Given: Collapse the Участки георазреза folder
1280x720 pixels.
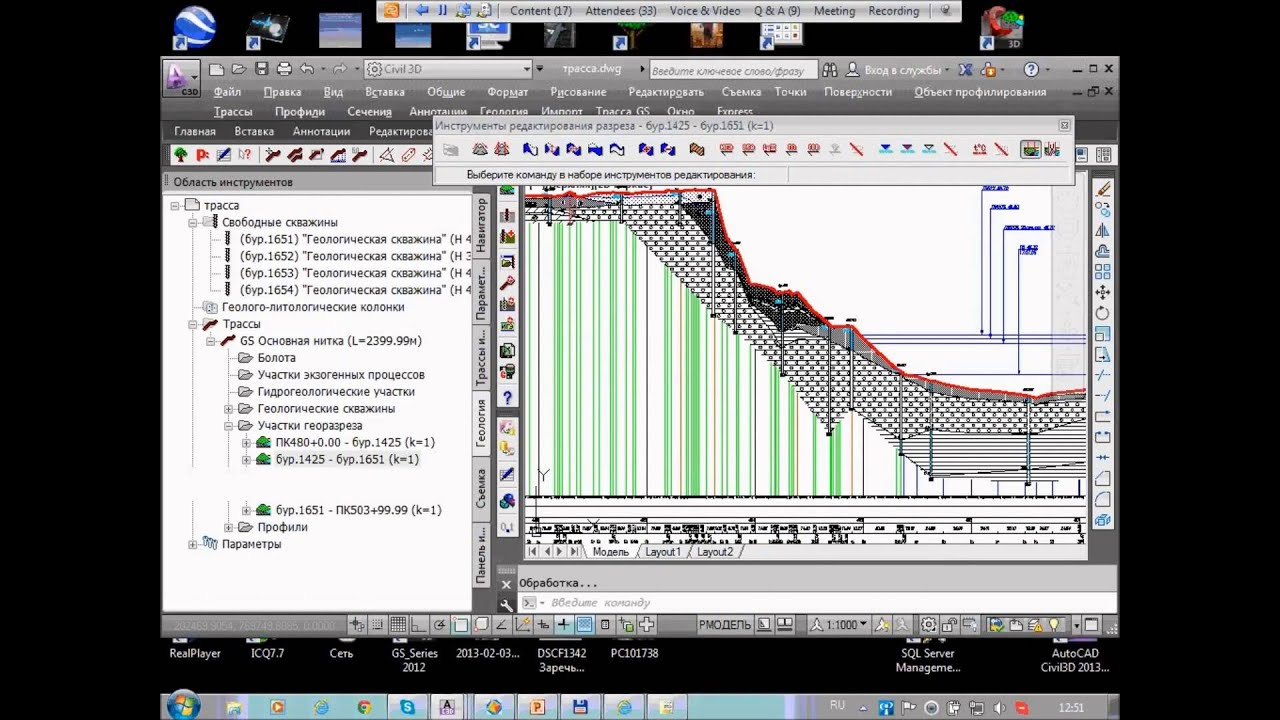Looking at the screenshot, I should (x=229, y=426).
